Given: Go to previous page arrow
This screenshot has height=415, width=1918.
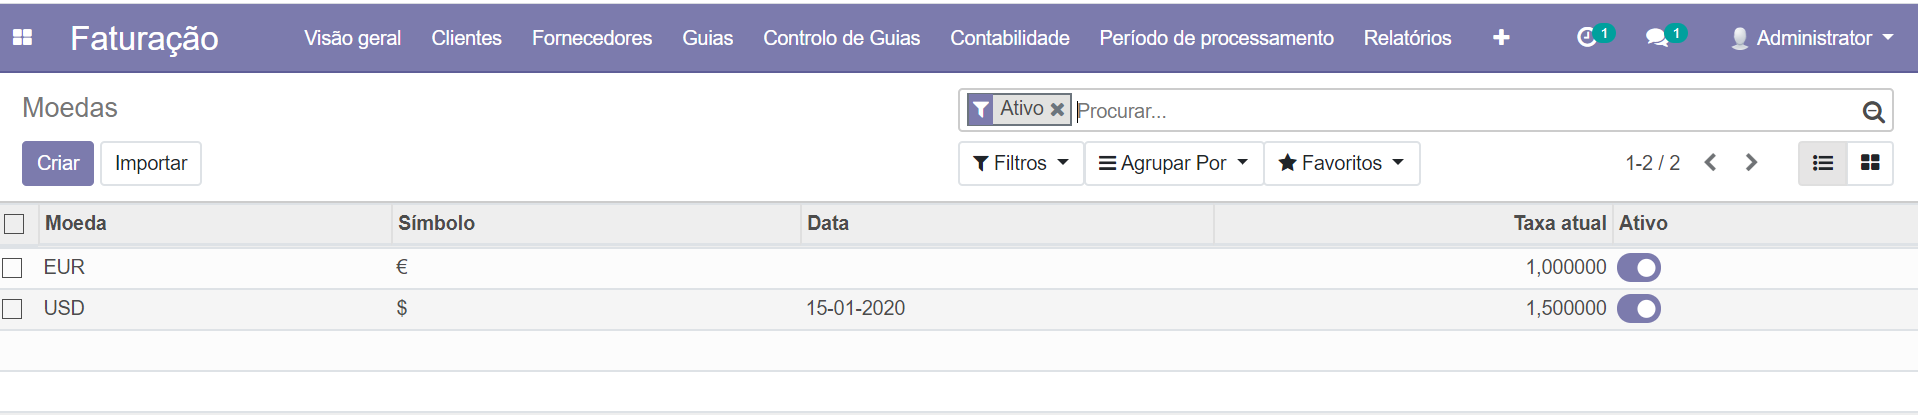Looking at the screenshot, I should click(1711, 163).
